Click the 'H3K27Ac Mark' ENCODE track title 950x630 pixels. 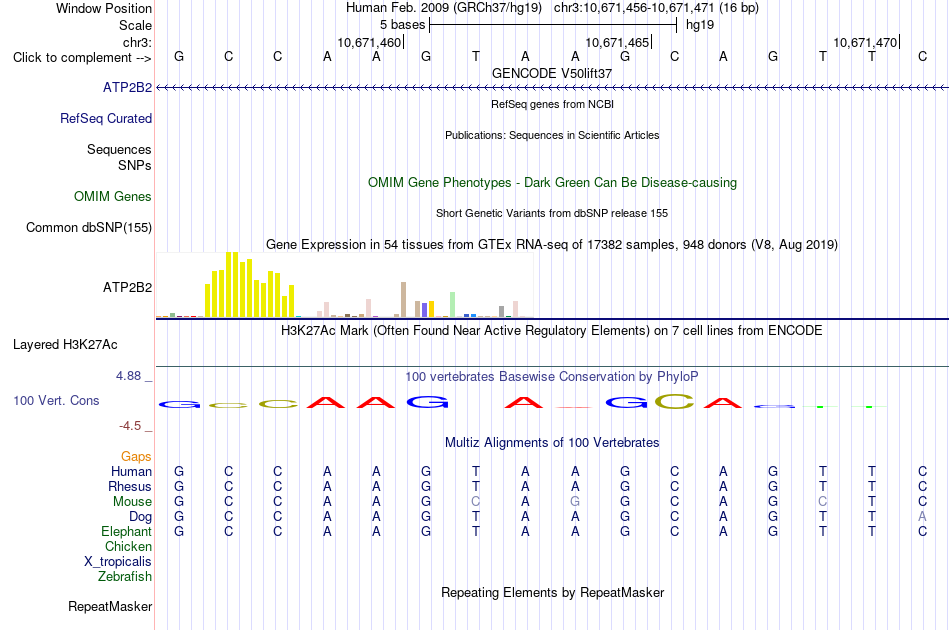point(552,331)
